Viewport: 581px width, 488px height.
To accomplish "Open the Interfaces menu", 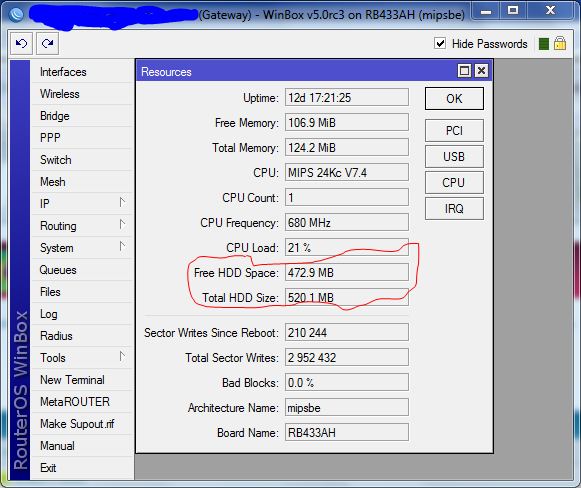I will 82,72.
